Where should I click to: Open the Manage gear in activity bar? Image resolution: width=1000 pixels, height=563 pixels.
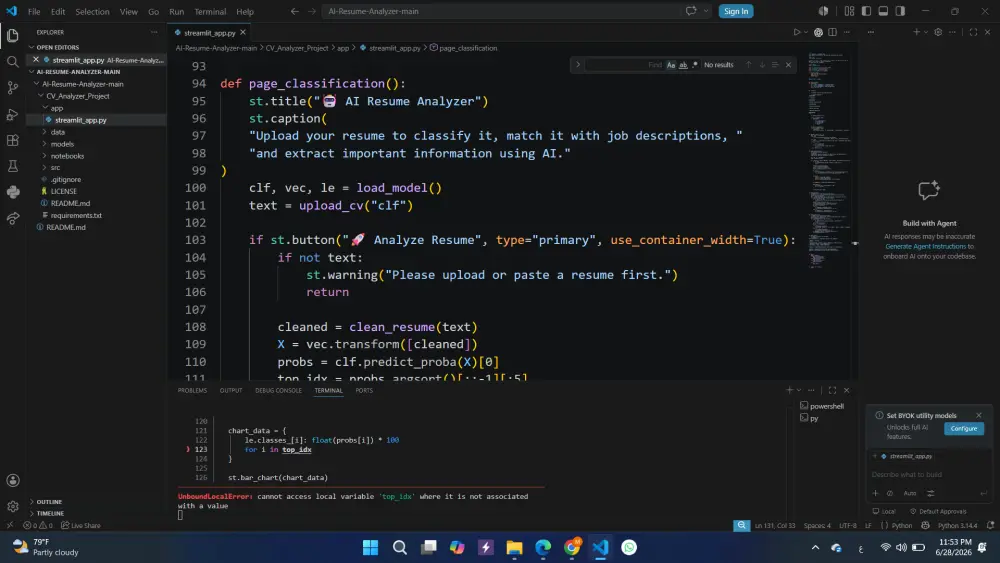tap(13, 506)
